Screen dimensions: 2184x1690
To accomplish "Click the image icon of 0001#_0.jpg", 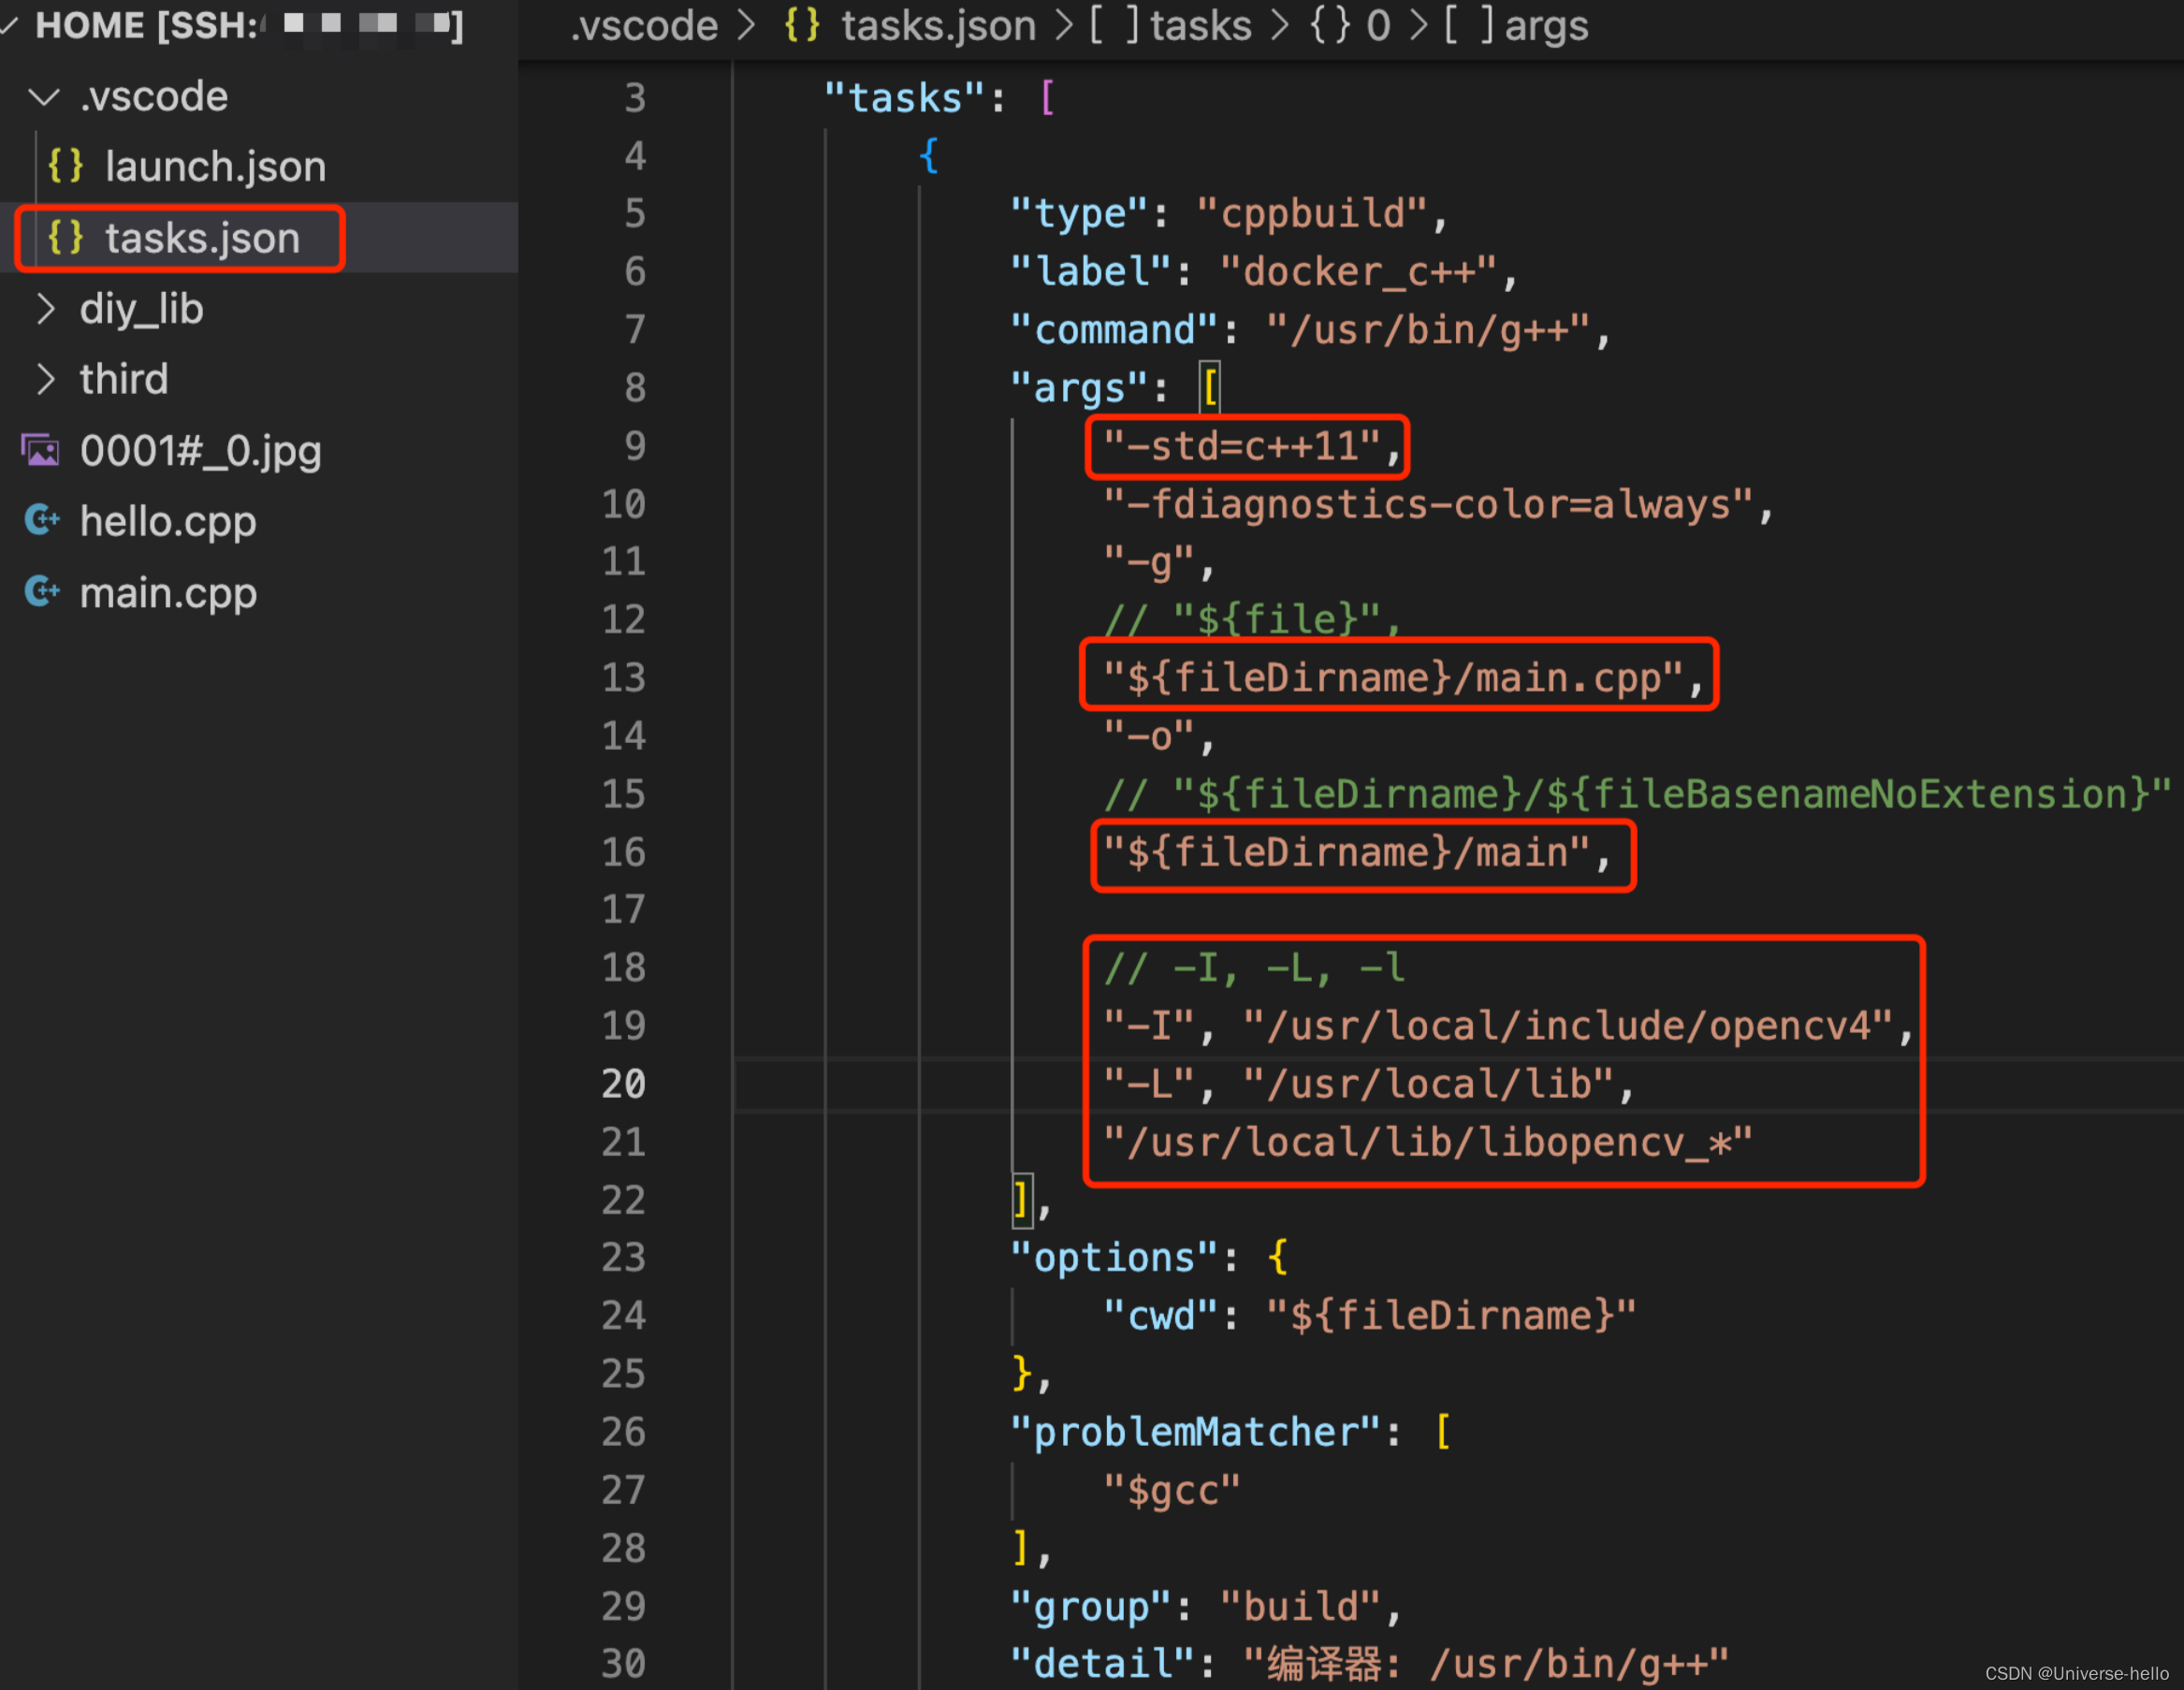I will point(41,451).
